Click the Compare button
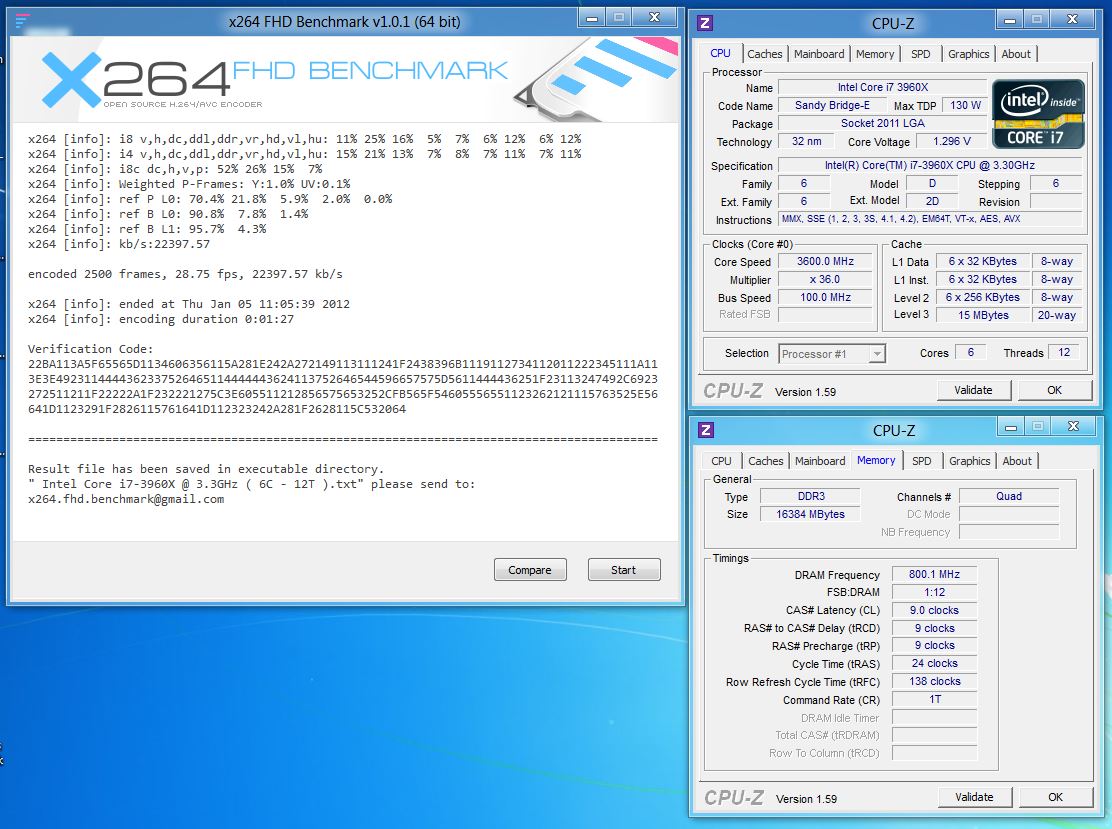Screen dimensions: 1112x829 [x=530, y=570]
